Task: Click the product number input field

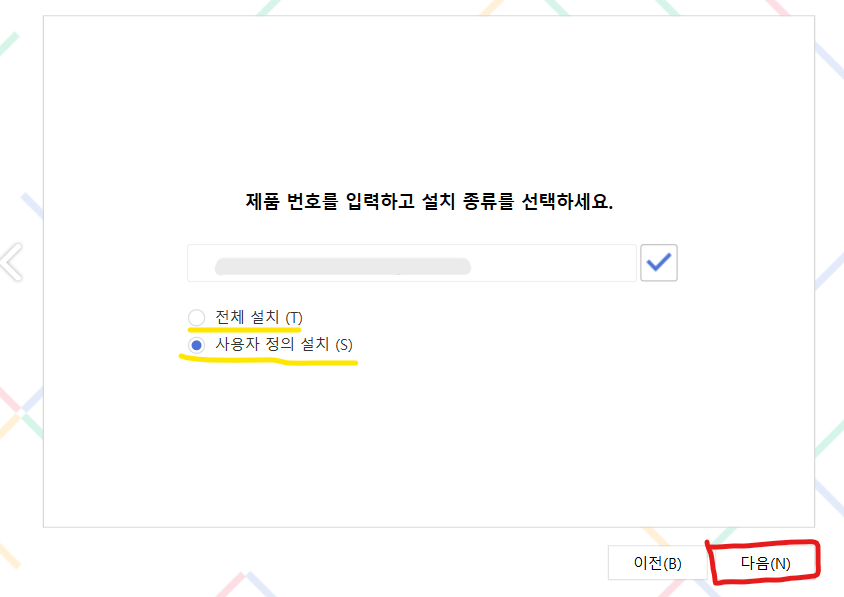Action: tap(412, 262)
